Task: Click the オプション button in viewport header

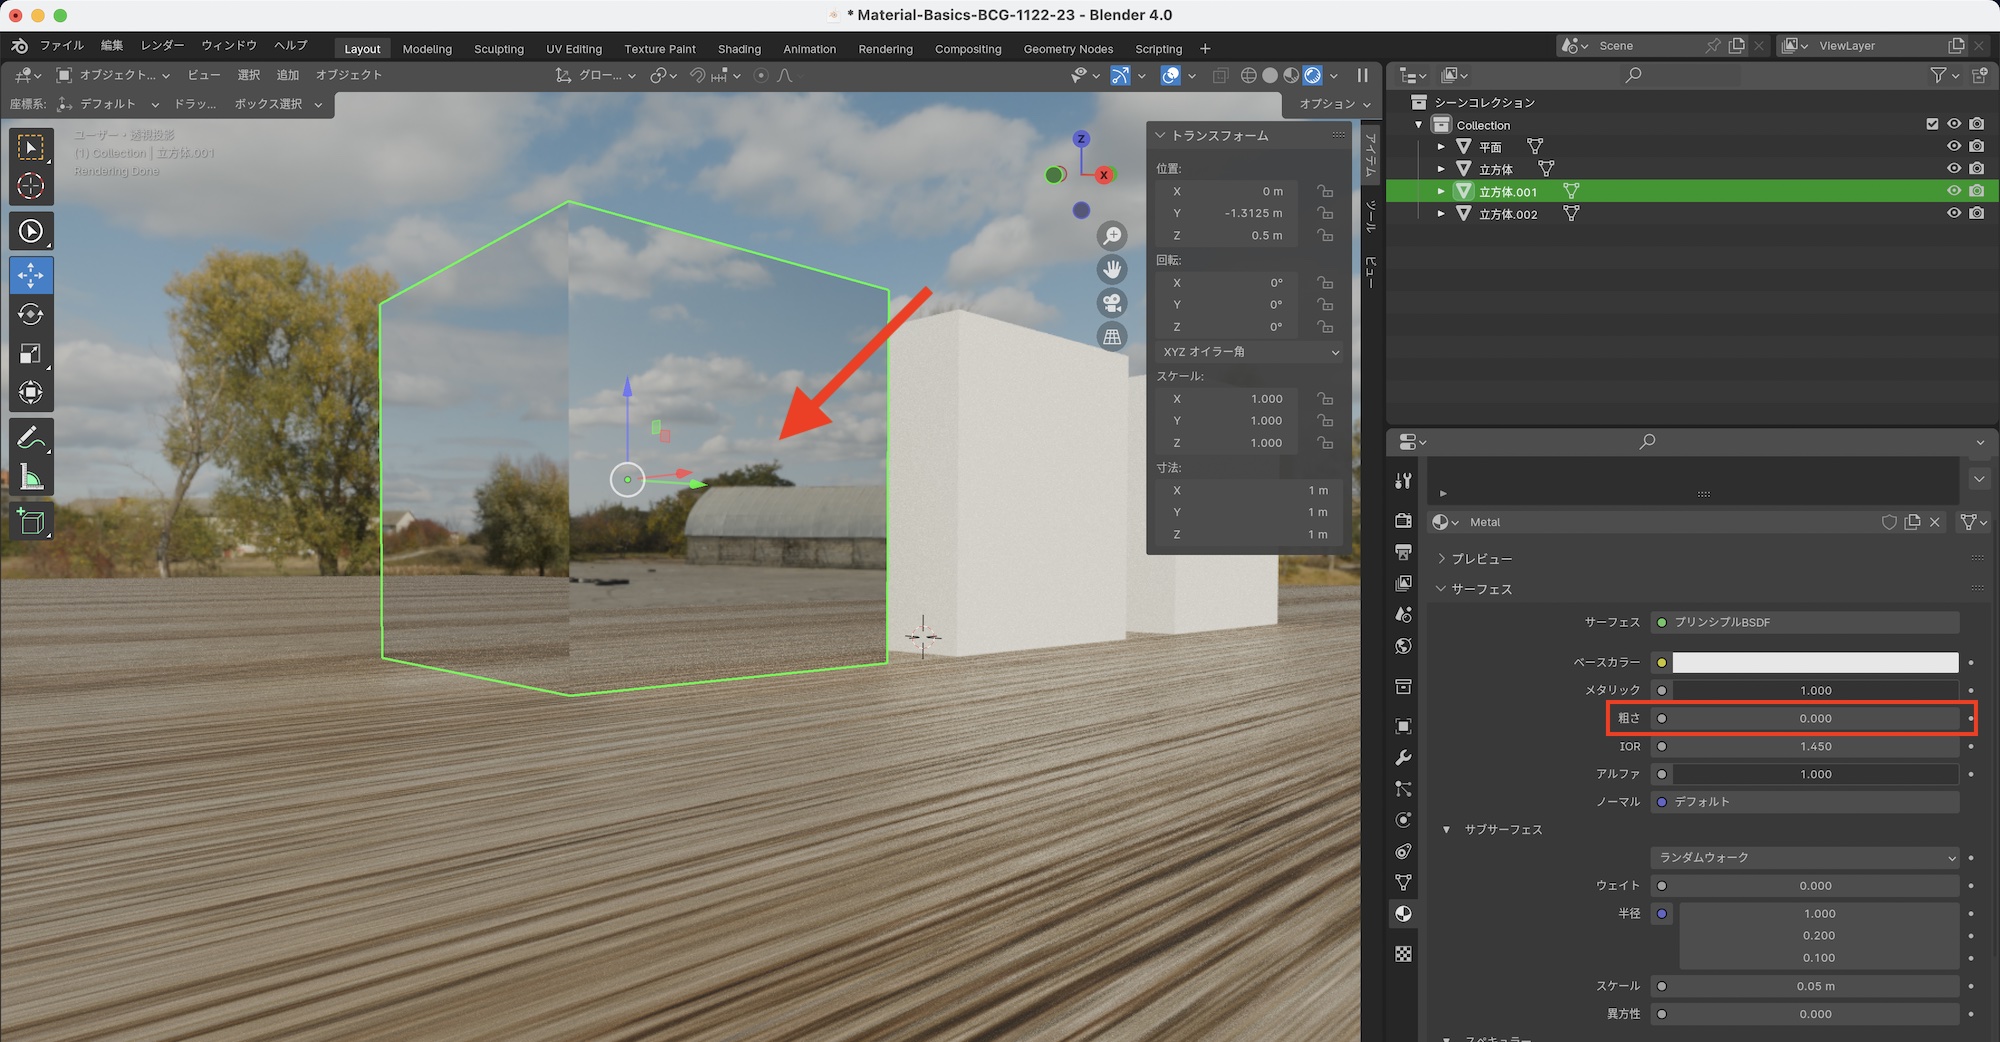Action: tap(1334, 104)
